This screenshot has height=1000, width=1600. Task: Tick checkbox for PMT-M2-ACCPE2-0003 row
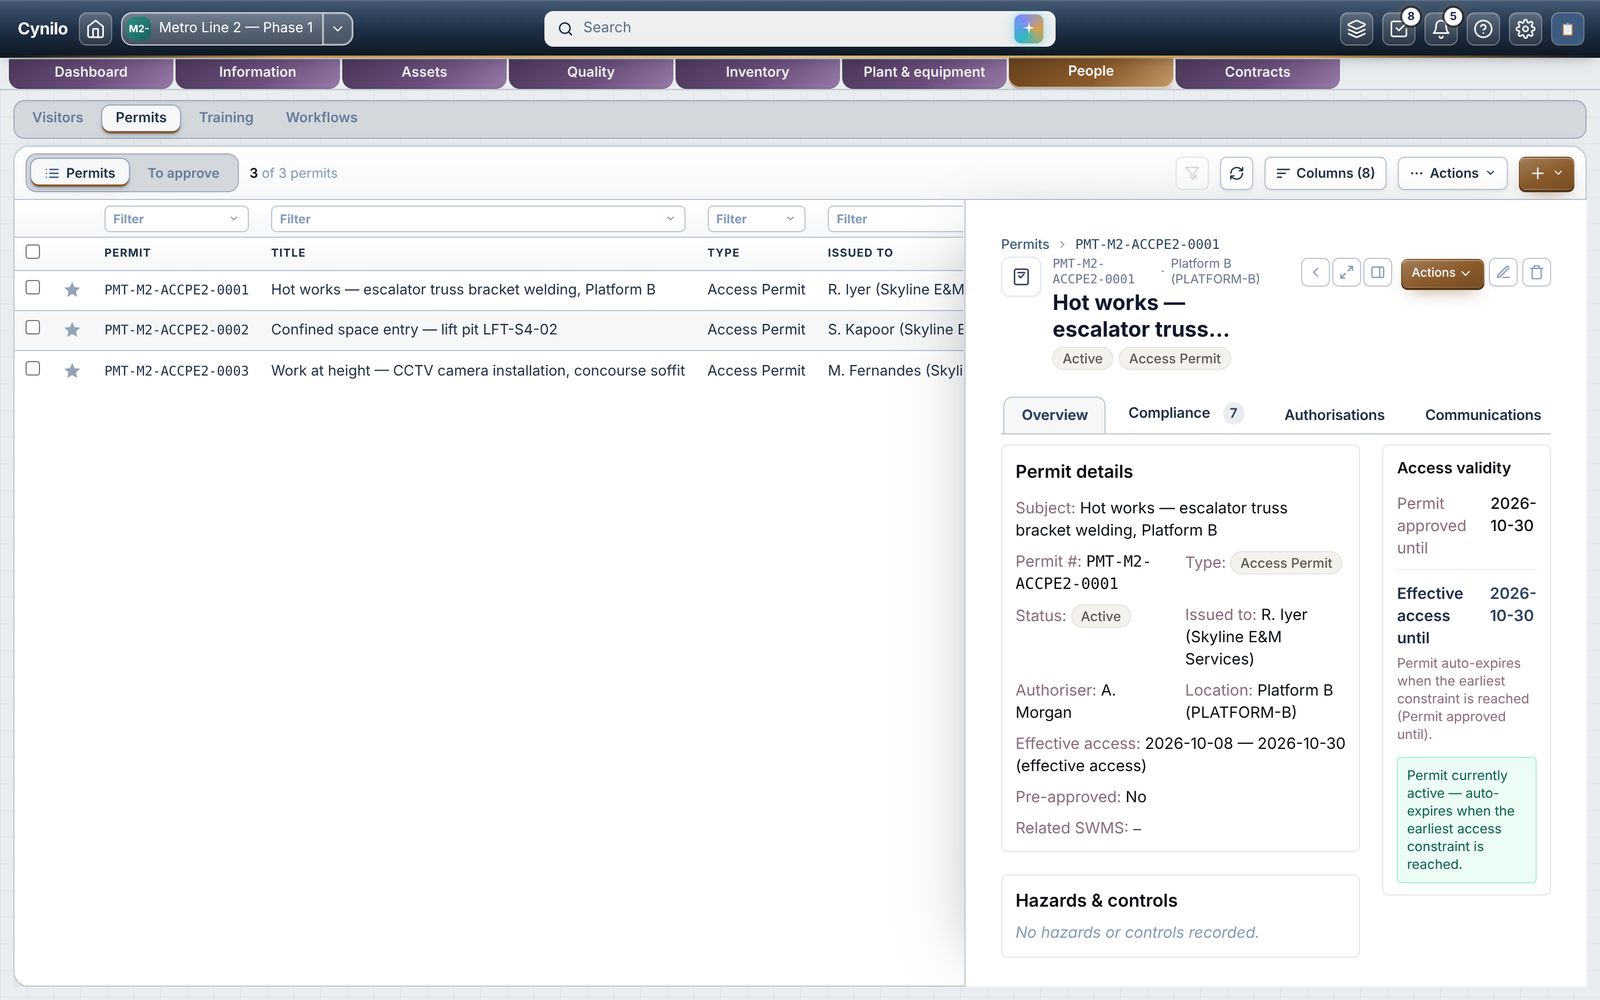(33, 369)
